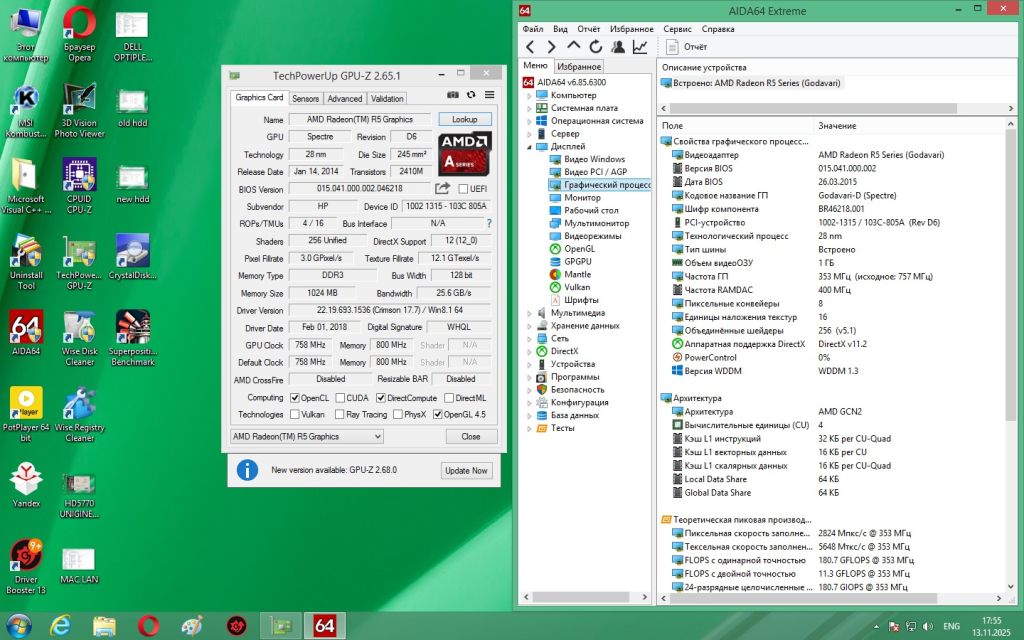Toggle the CUDA checkbox
The image size is (1024, 640).
(340, 398)
